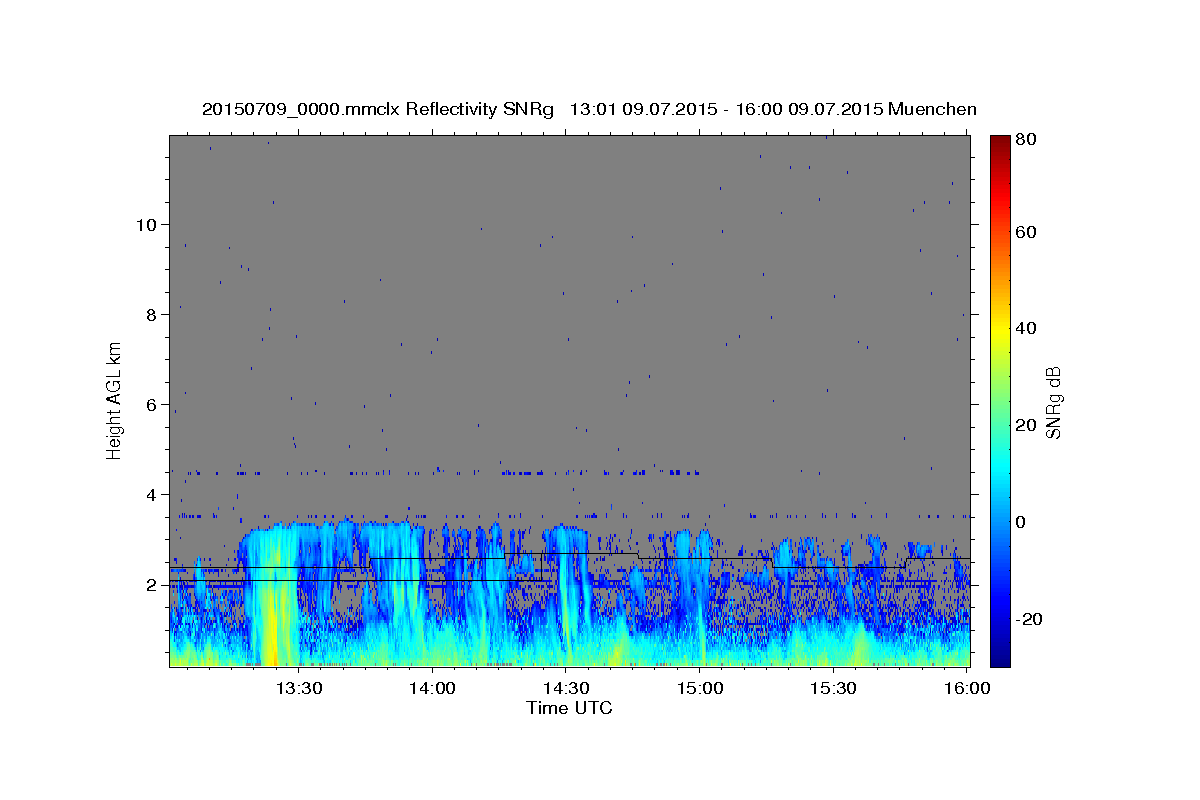Select the '13:30' time axis label

pos(298,688)
